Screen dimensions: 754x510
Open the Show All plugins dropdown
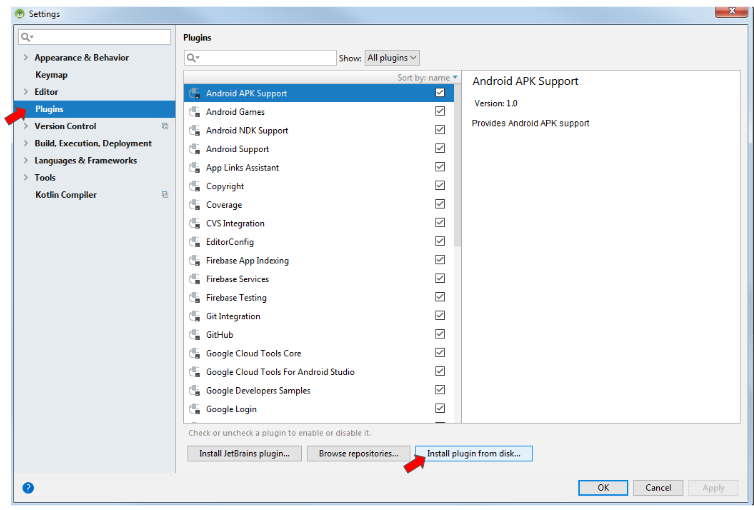coord(392,58)
